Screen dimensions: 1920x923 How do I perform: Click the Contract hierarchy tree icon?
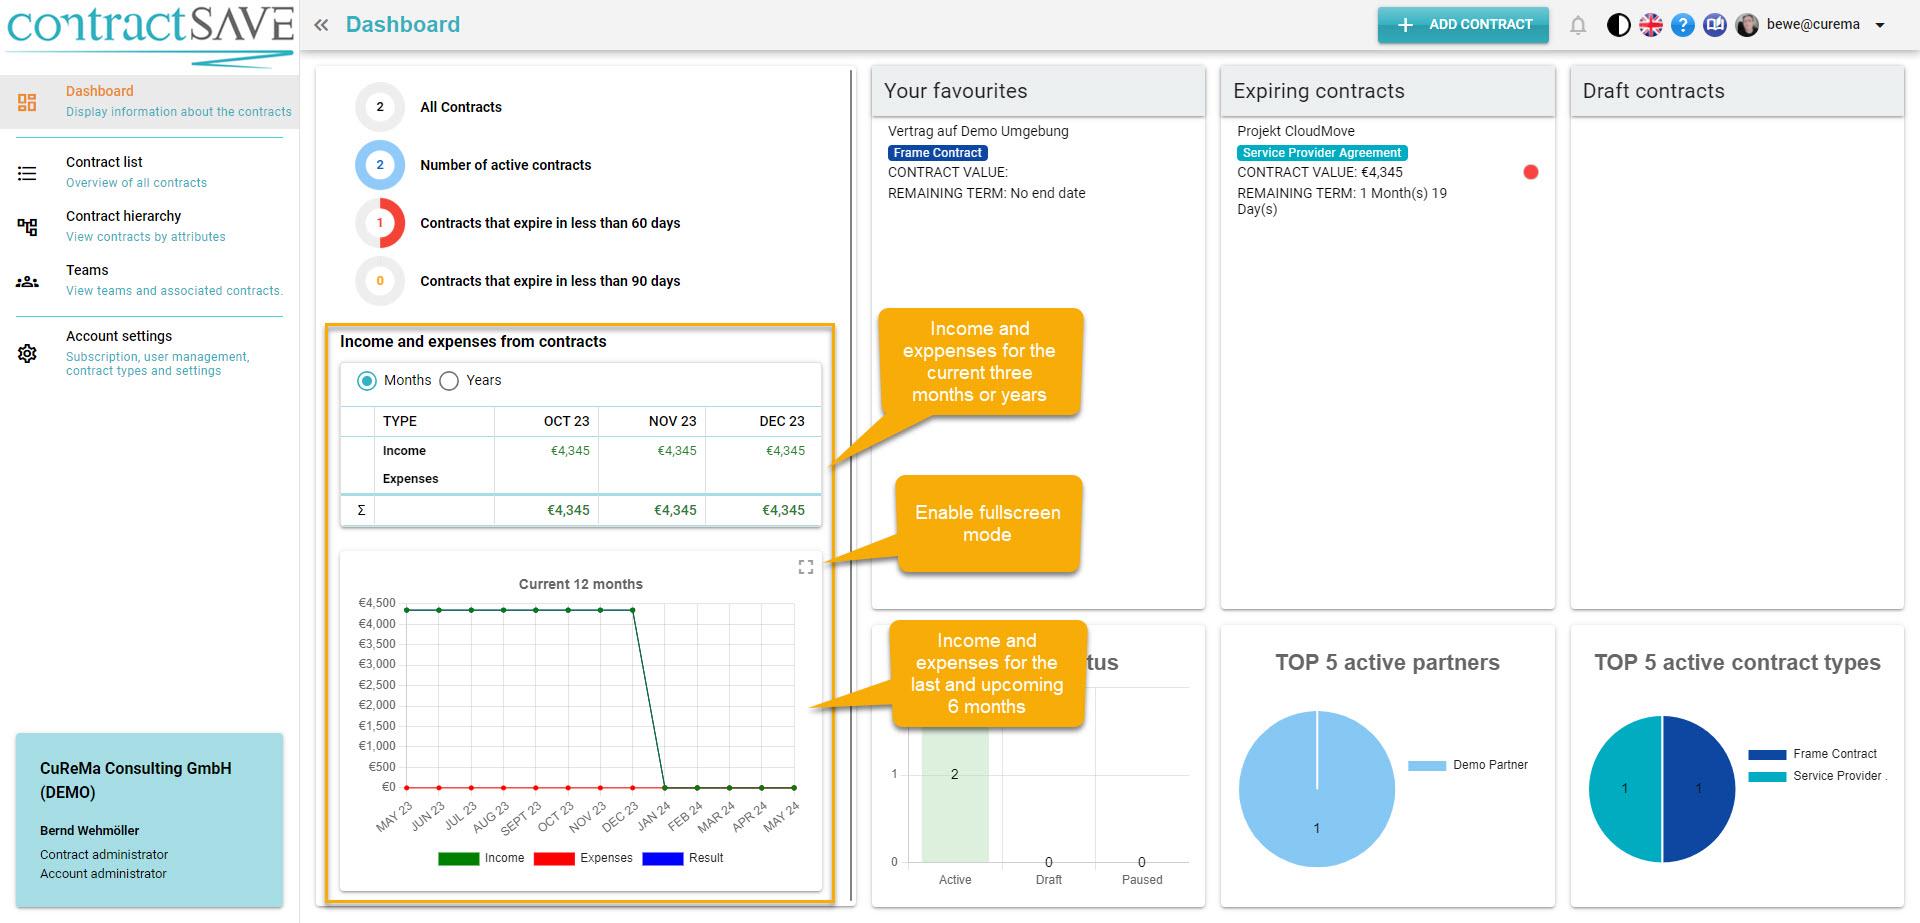pyautogui.click(x=27, y=227)
